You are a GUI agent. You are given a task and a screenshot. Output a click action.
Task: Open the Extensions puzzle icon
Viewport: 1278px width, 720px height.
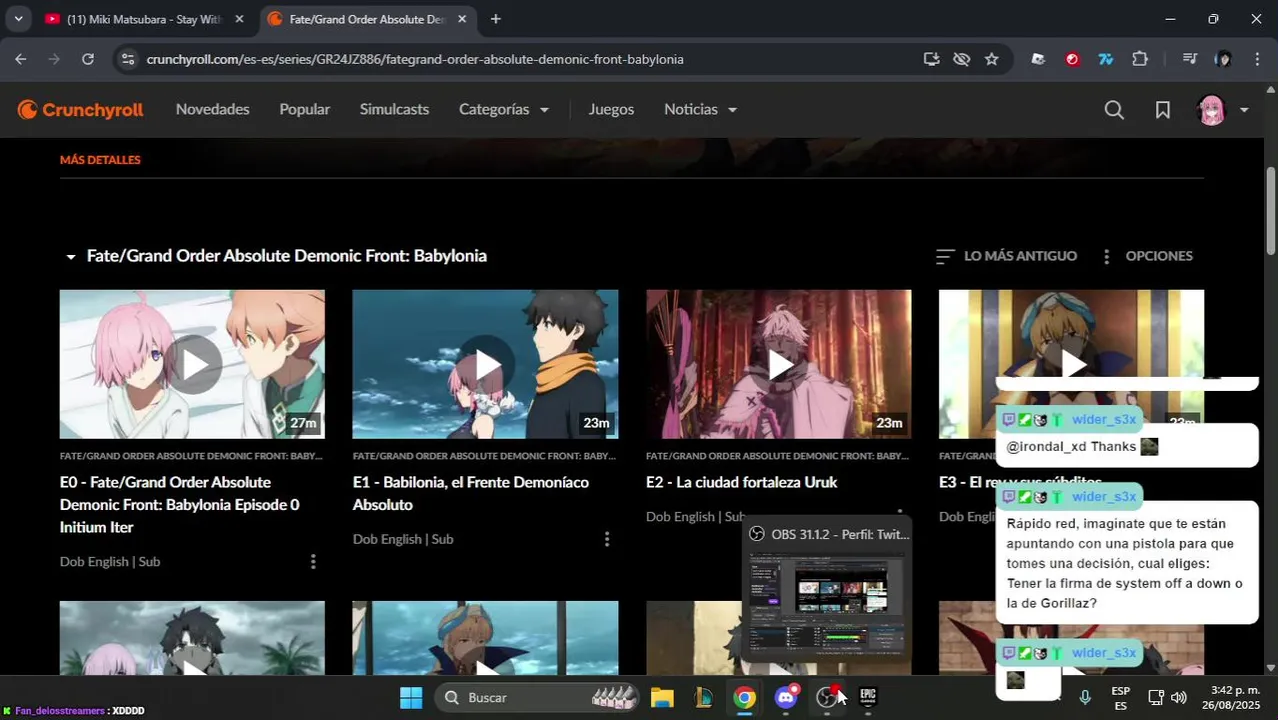(1140, 59)
